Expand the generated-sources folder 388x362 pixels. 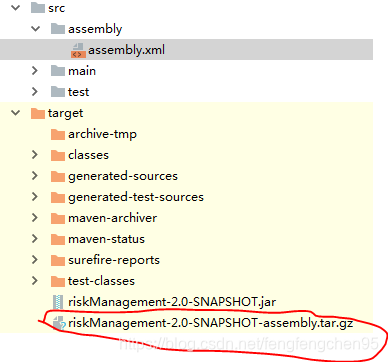[x=35, y=176]
